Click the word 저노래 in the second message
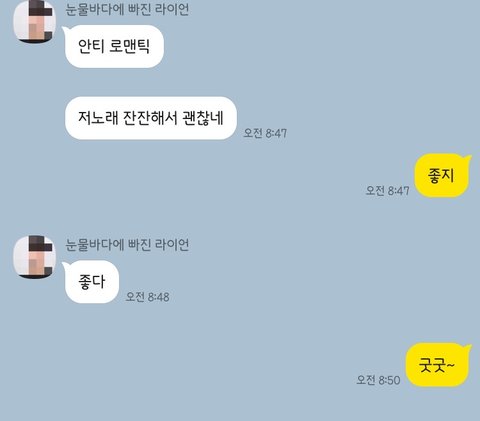Viewport: 480px width, 421px height. point(98,118)
